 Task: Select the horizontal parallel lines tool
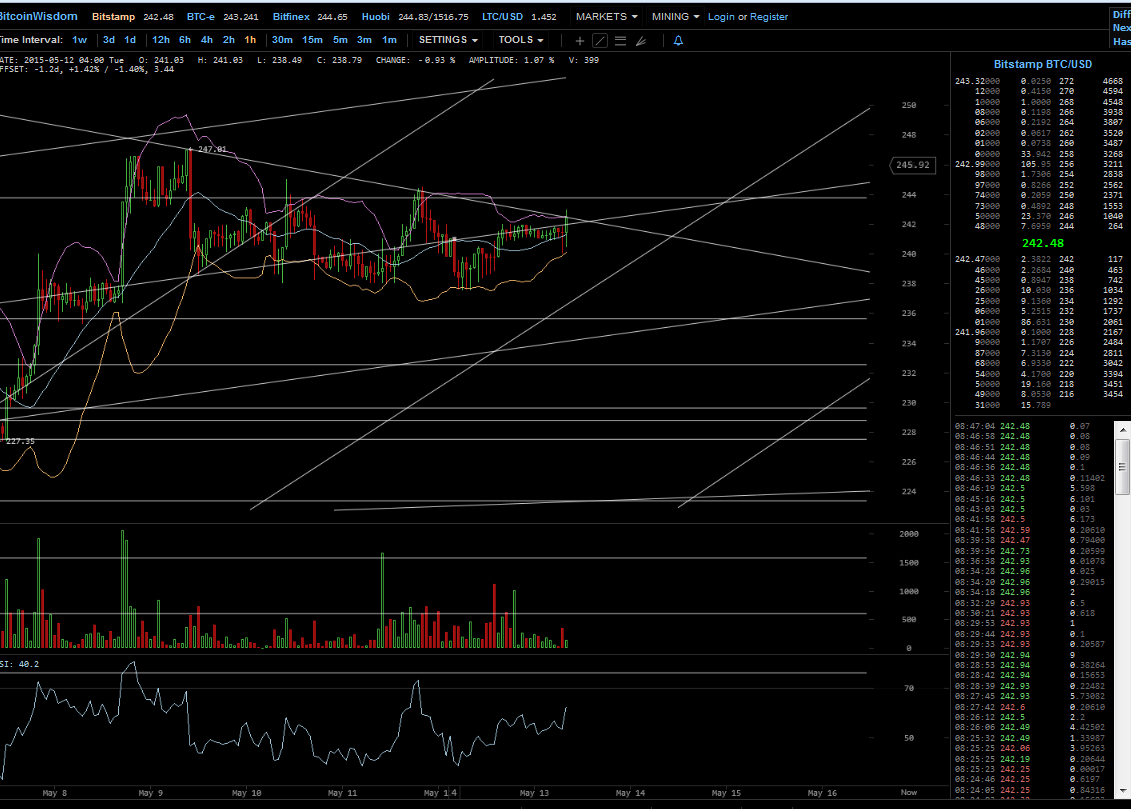tap(620, 41)
